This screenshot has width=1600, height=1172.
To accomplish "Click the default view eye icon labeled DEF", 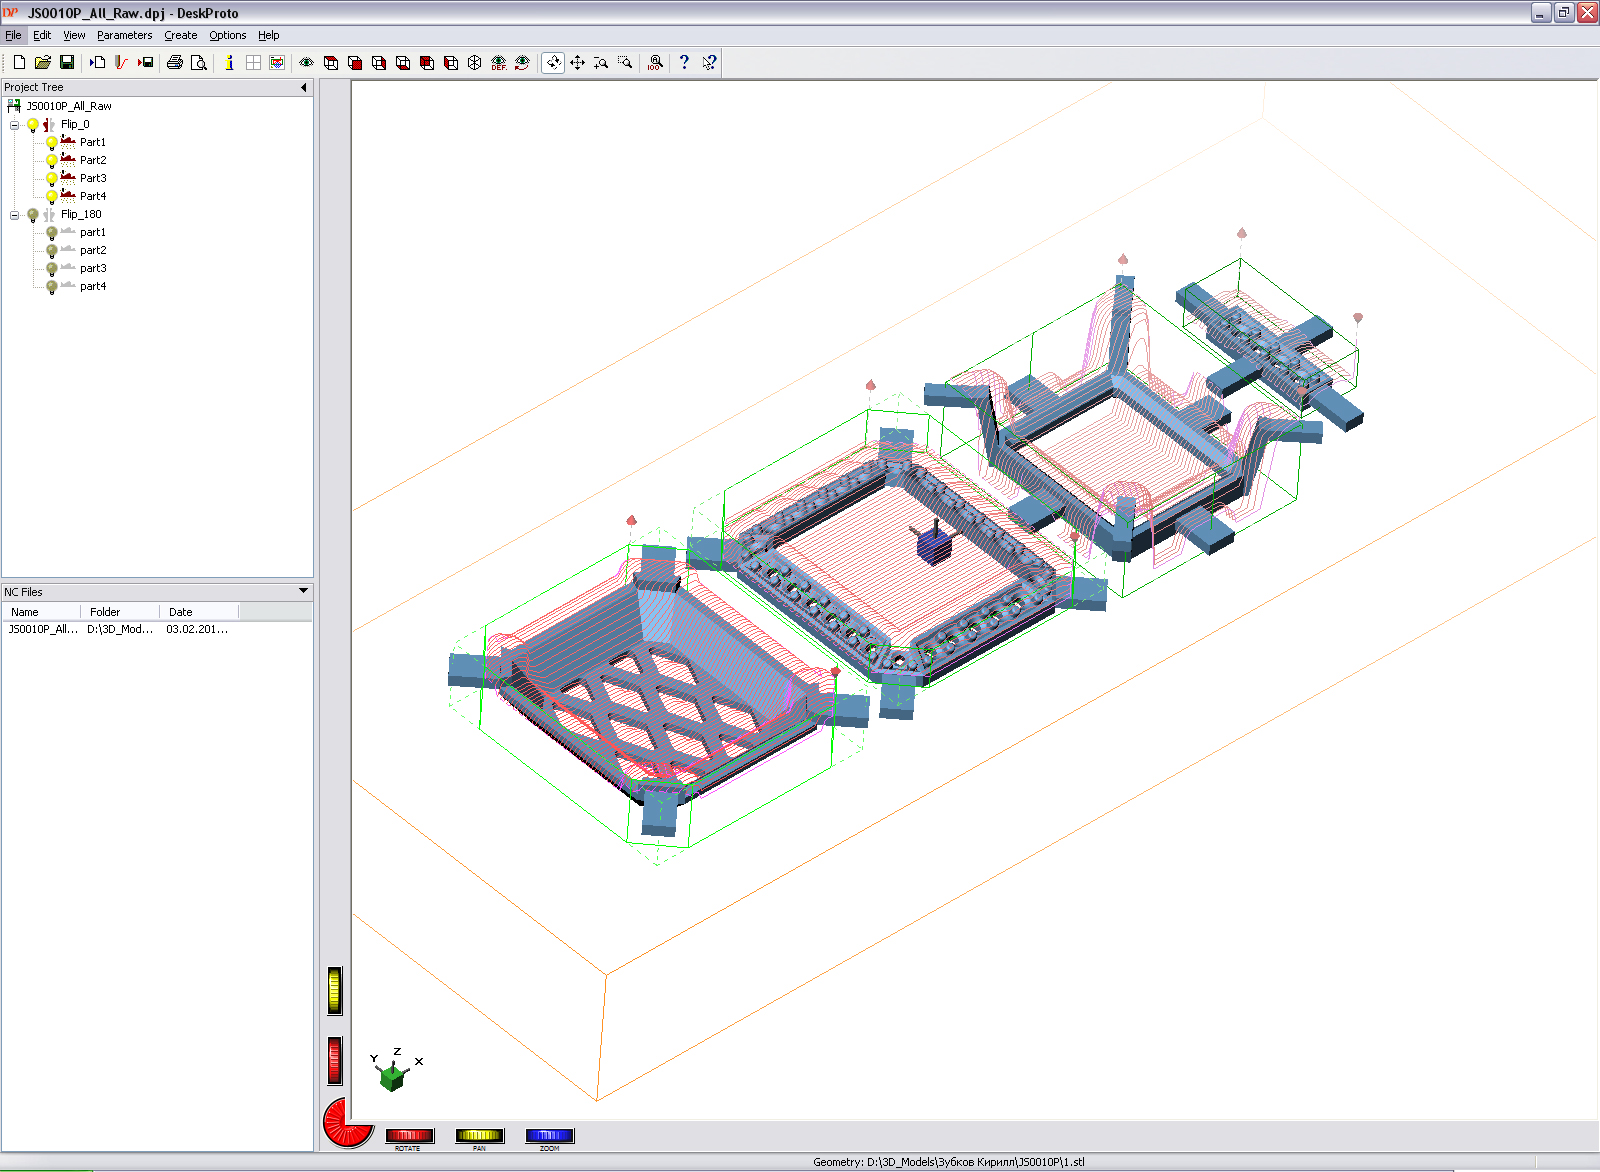I will 498,62.
